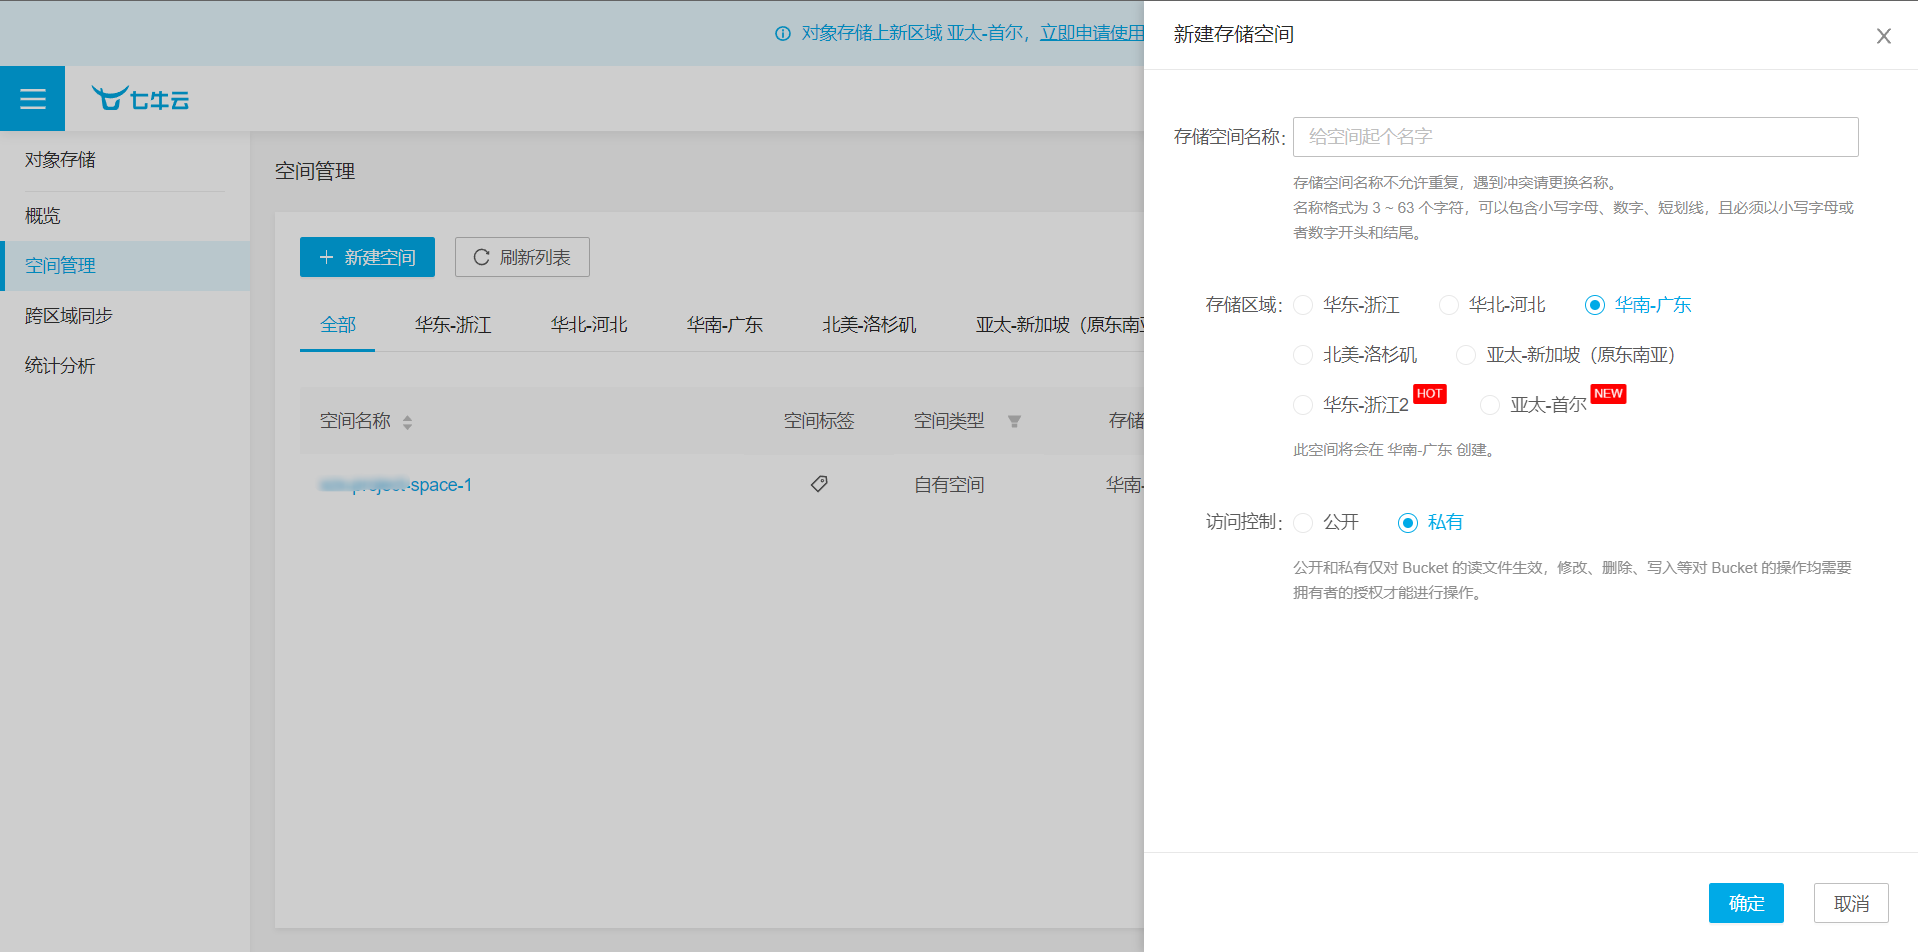Open 空间管理 in the sidebar
This screenshot has width=1918, height=952.
[x=125, y=266]
